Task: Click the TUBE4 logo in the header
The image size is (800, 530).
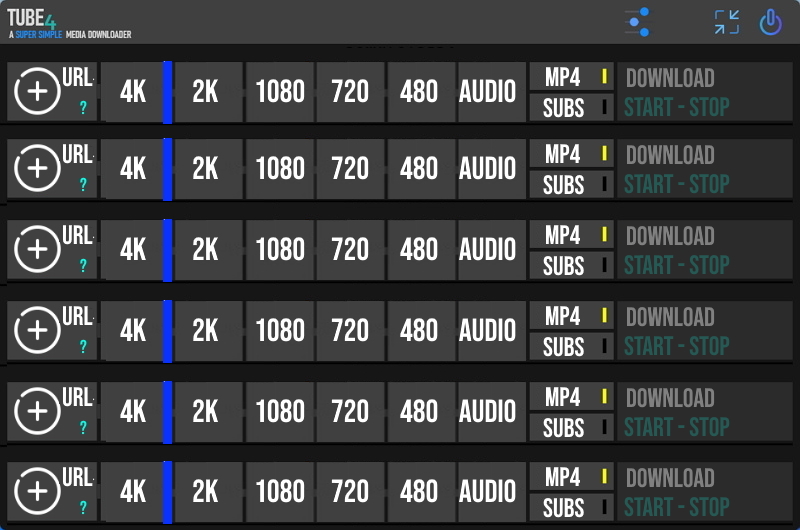Action: click(x=32, y=19)
